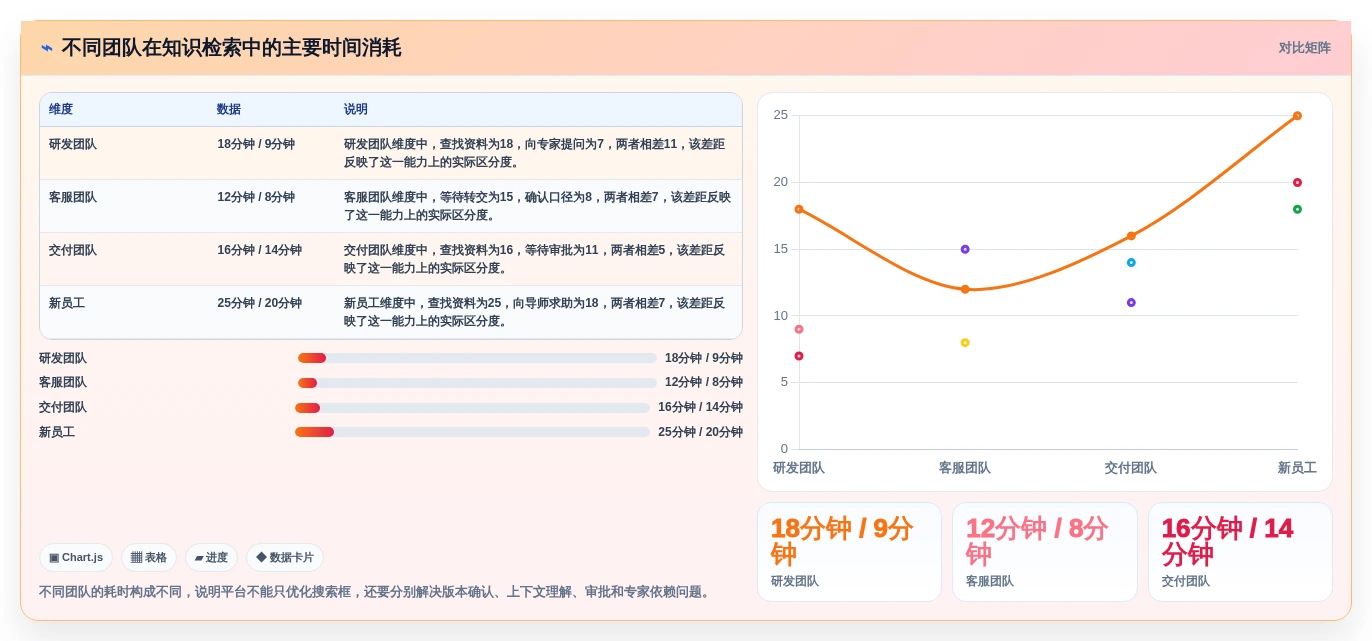Click the table cell 25分钟 / 20分钟
The width and height of the screenshot is (1372, 641).
click(259, 303)
